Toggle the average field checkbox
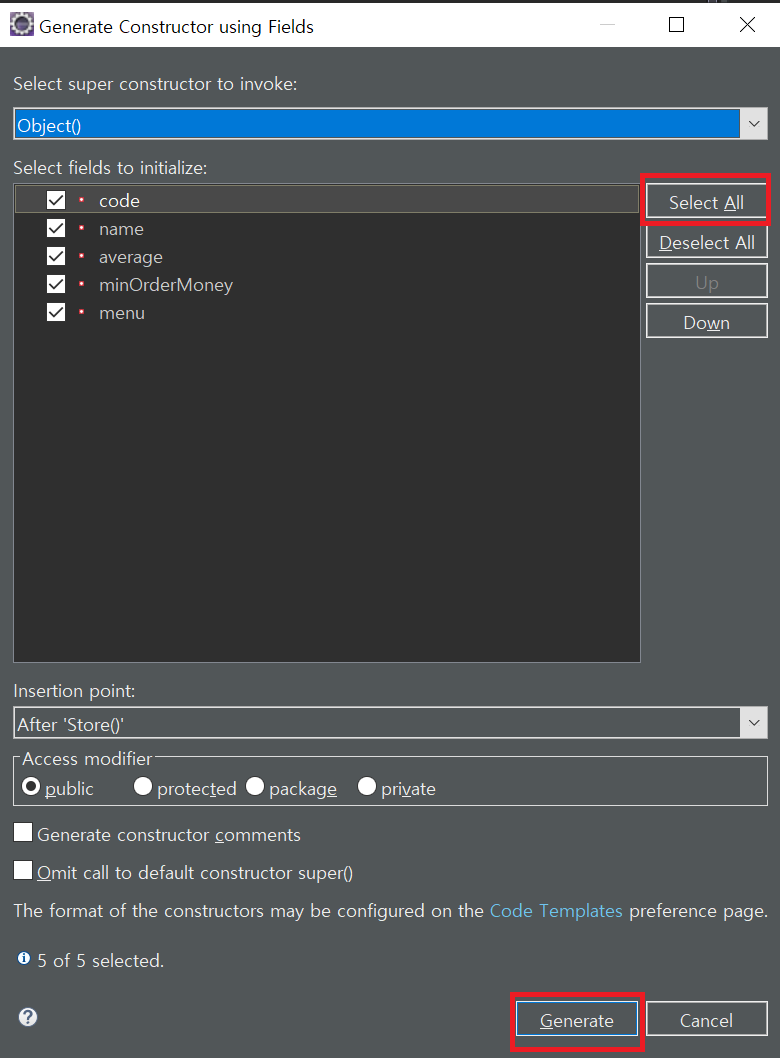Screen dimensions: 780x1058 coord(56,256)
